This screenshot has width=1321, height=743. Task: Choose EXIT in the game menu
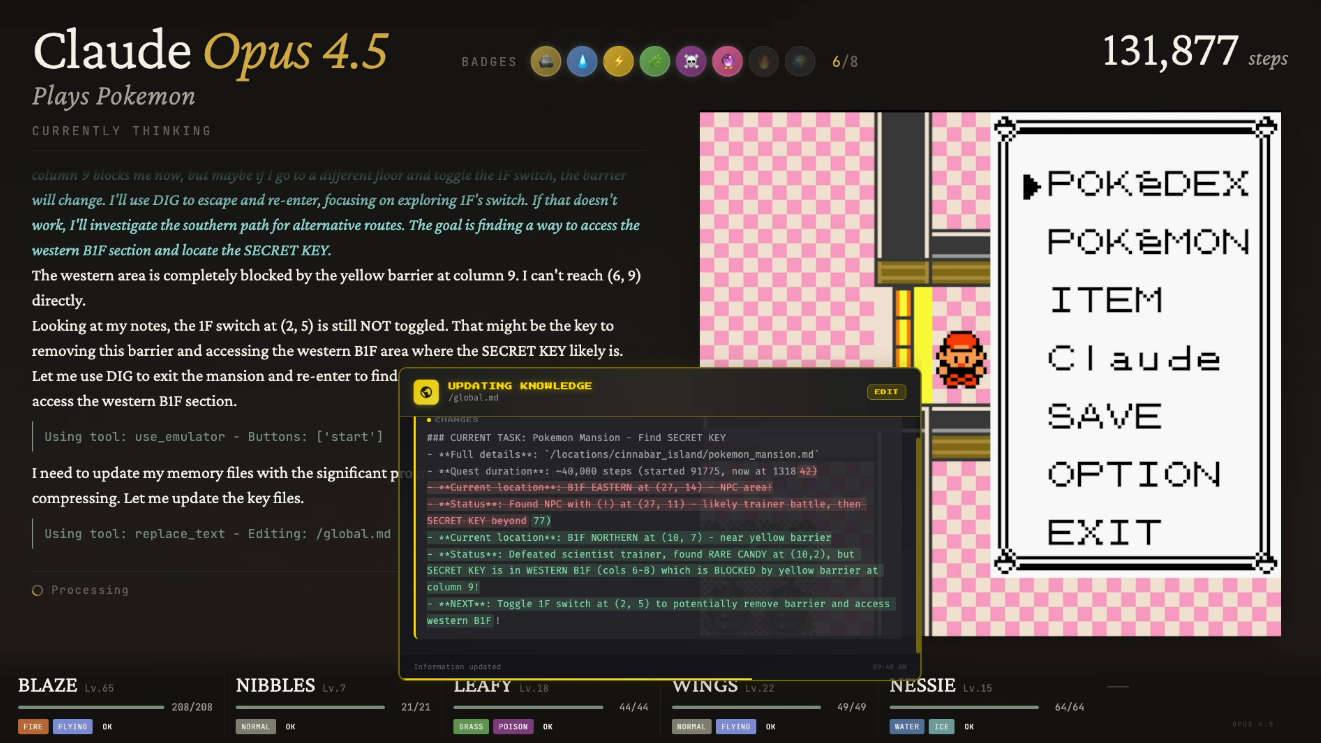tap(1105, 532)
